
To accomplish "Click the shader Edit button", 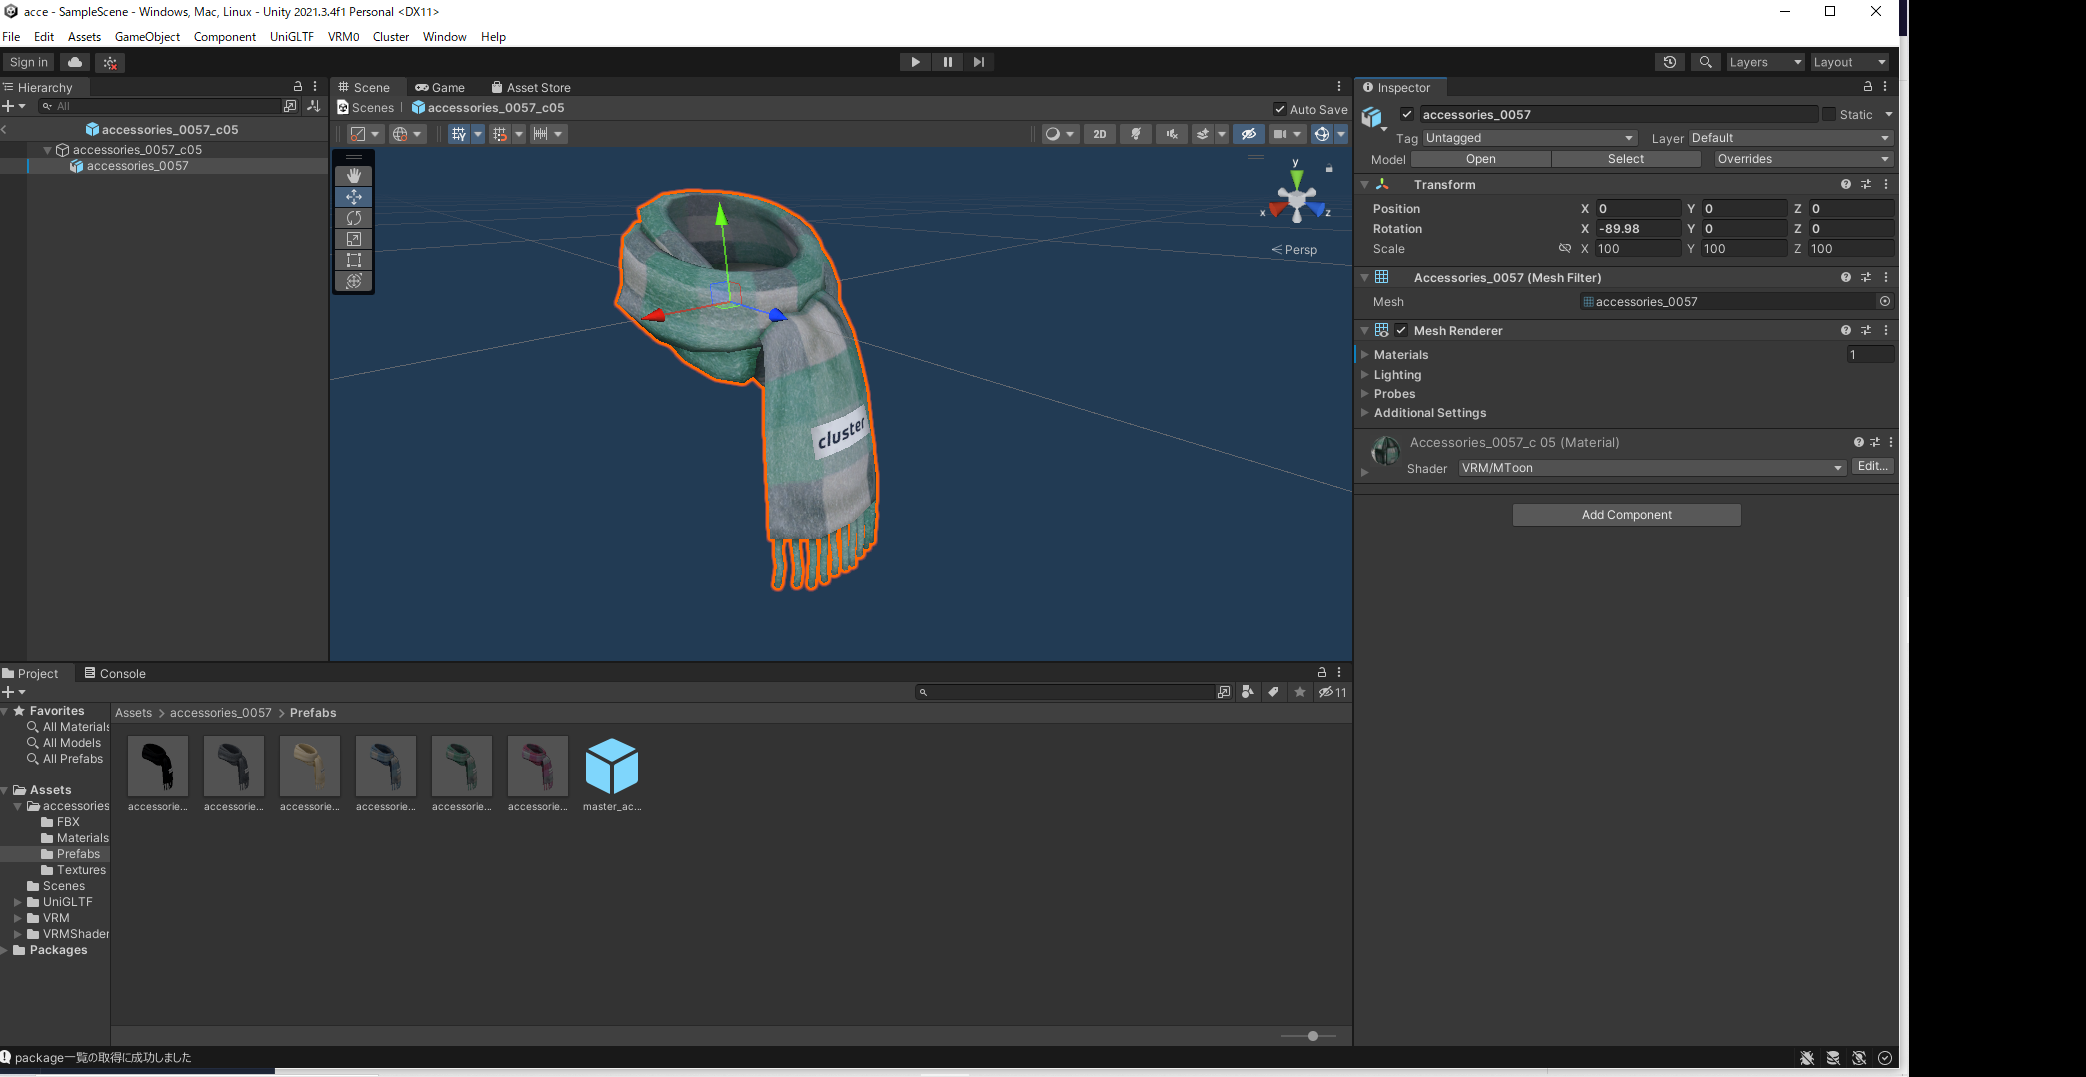I will pos(1872,467).
